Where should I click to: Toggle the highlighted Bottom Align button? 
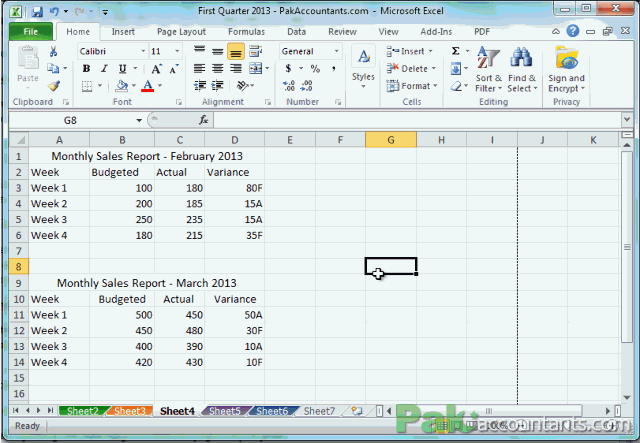[x=236, y=51]
